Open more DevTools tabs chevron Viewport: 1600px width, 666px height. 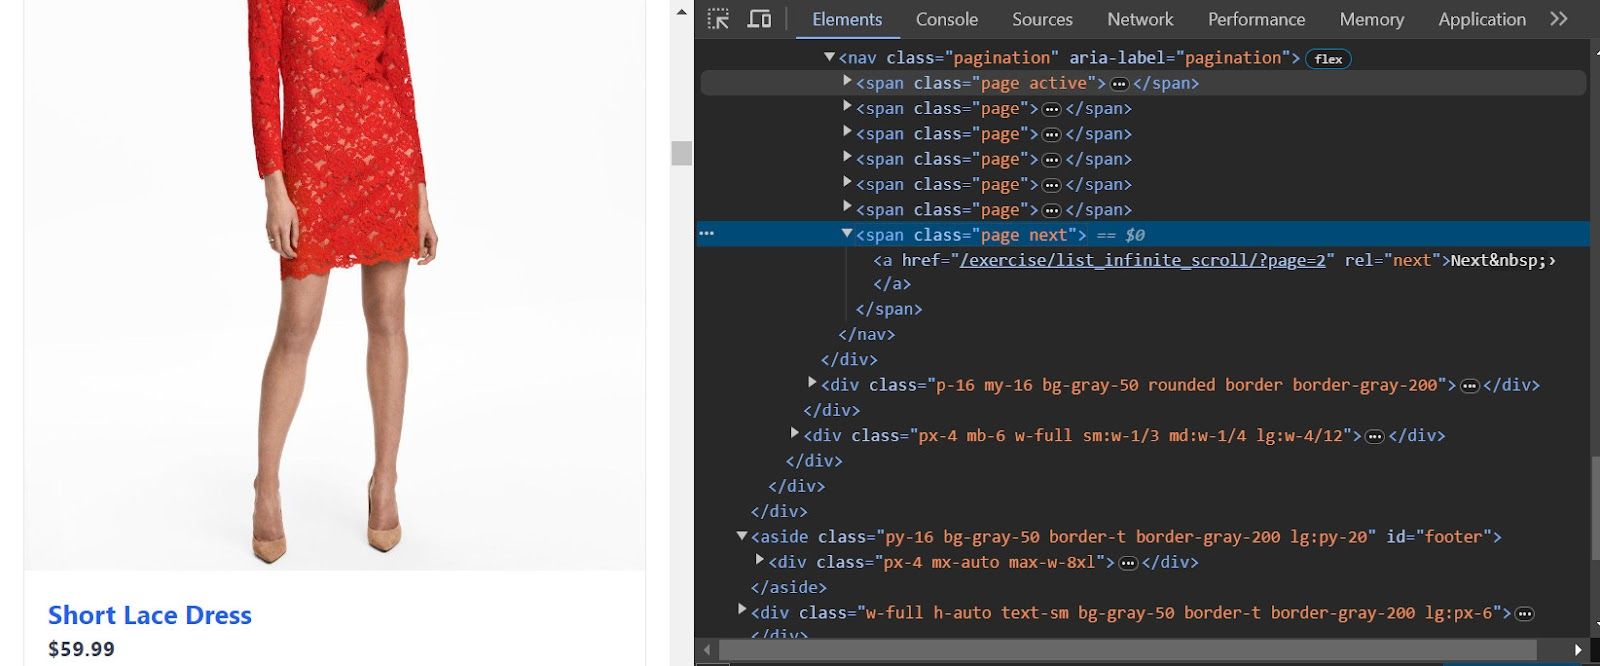click(x=1558, y=19)
